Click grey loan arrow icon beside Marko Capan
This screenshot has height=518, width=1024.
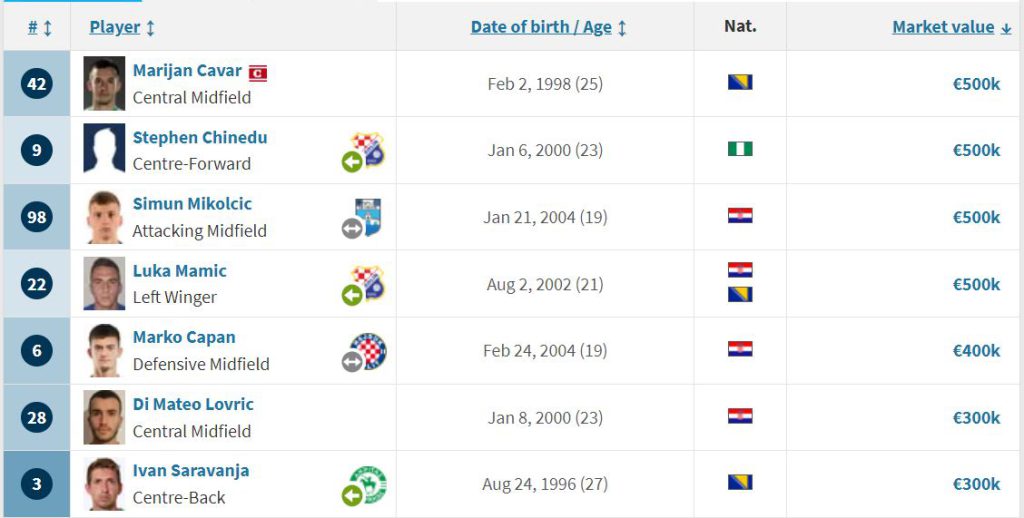(352, 361)
